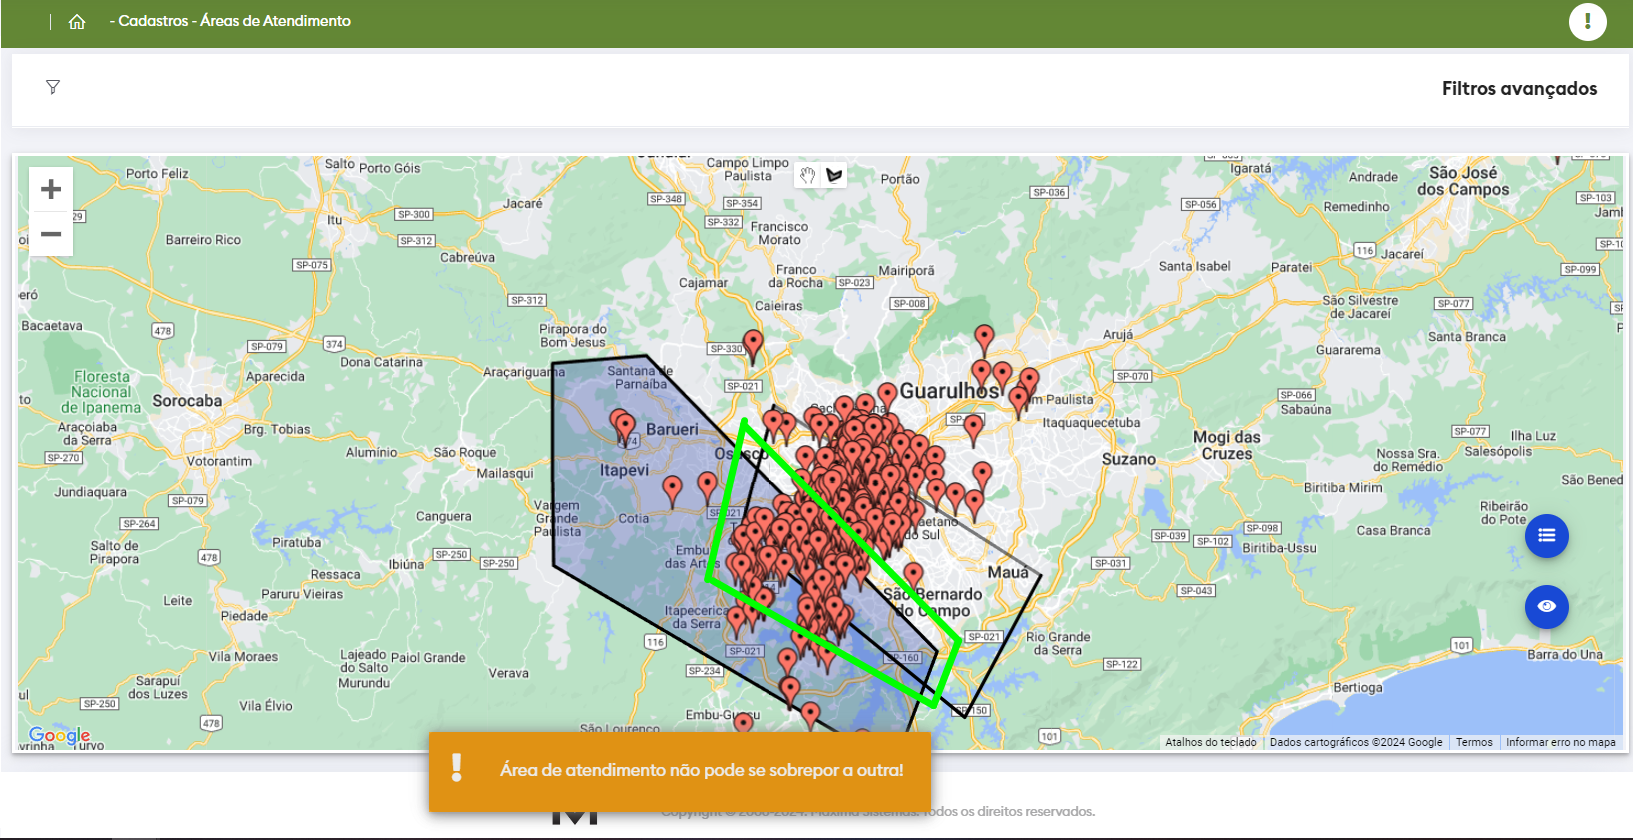Zoom in on the map
The height and width of the screenshot is (840, 1633).
[51, 190]
